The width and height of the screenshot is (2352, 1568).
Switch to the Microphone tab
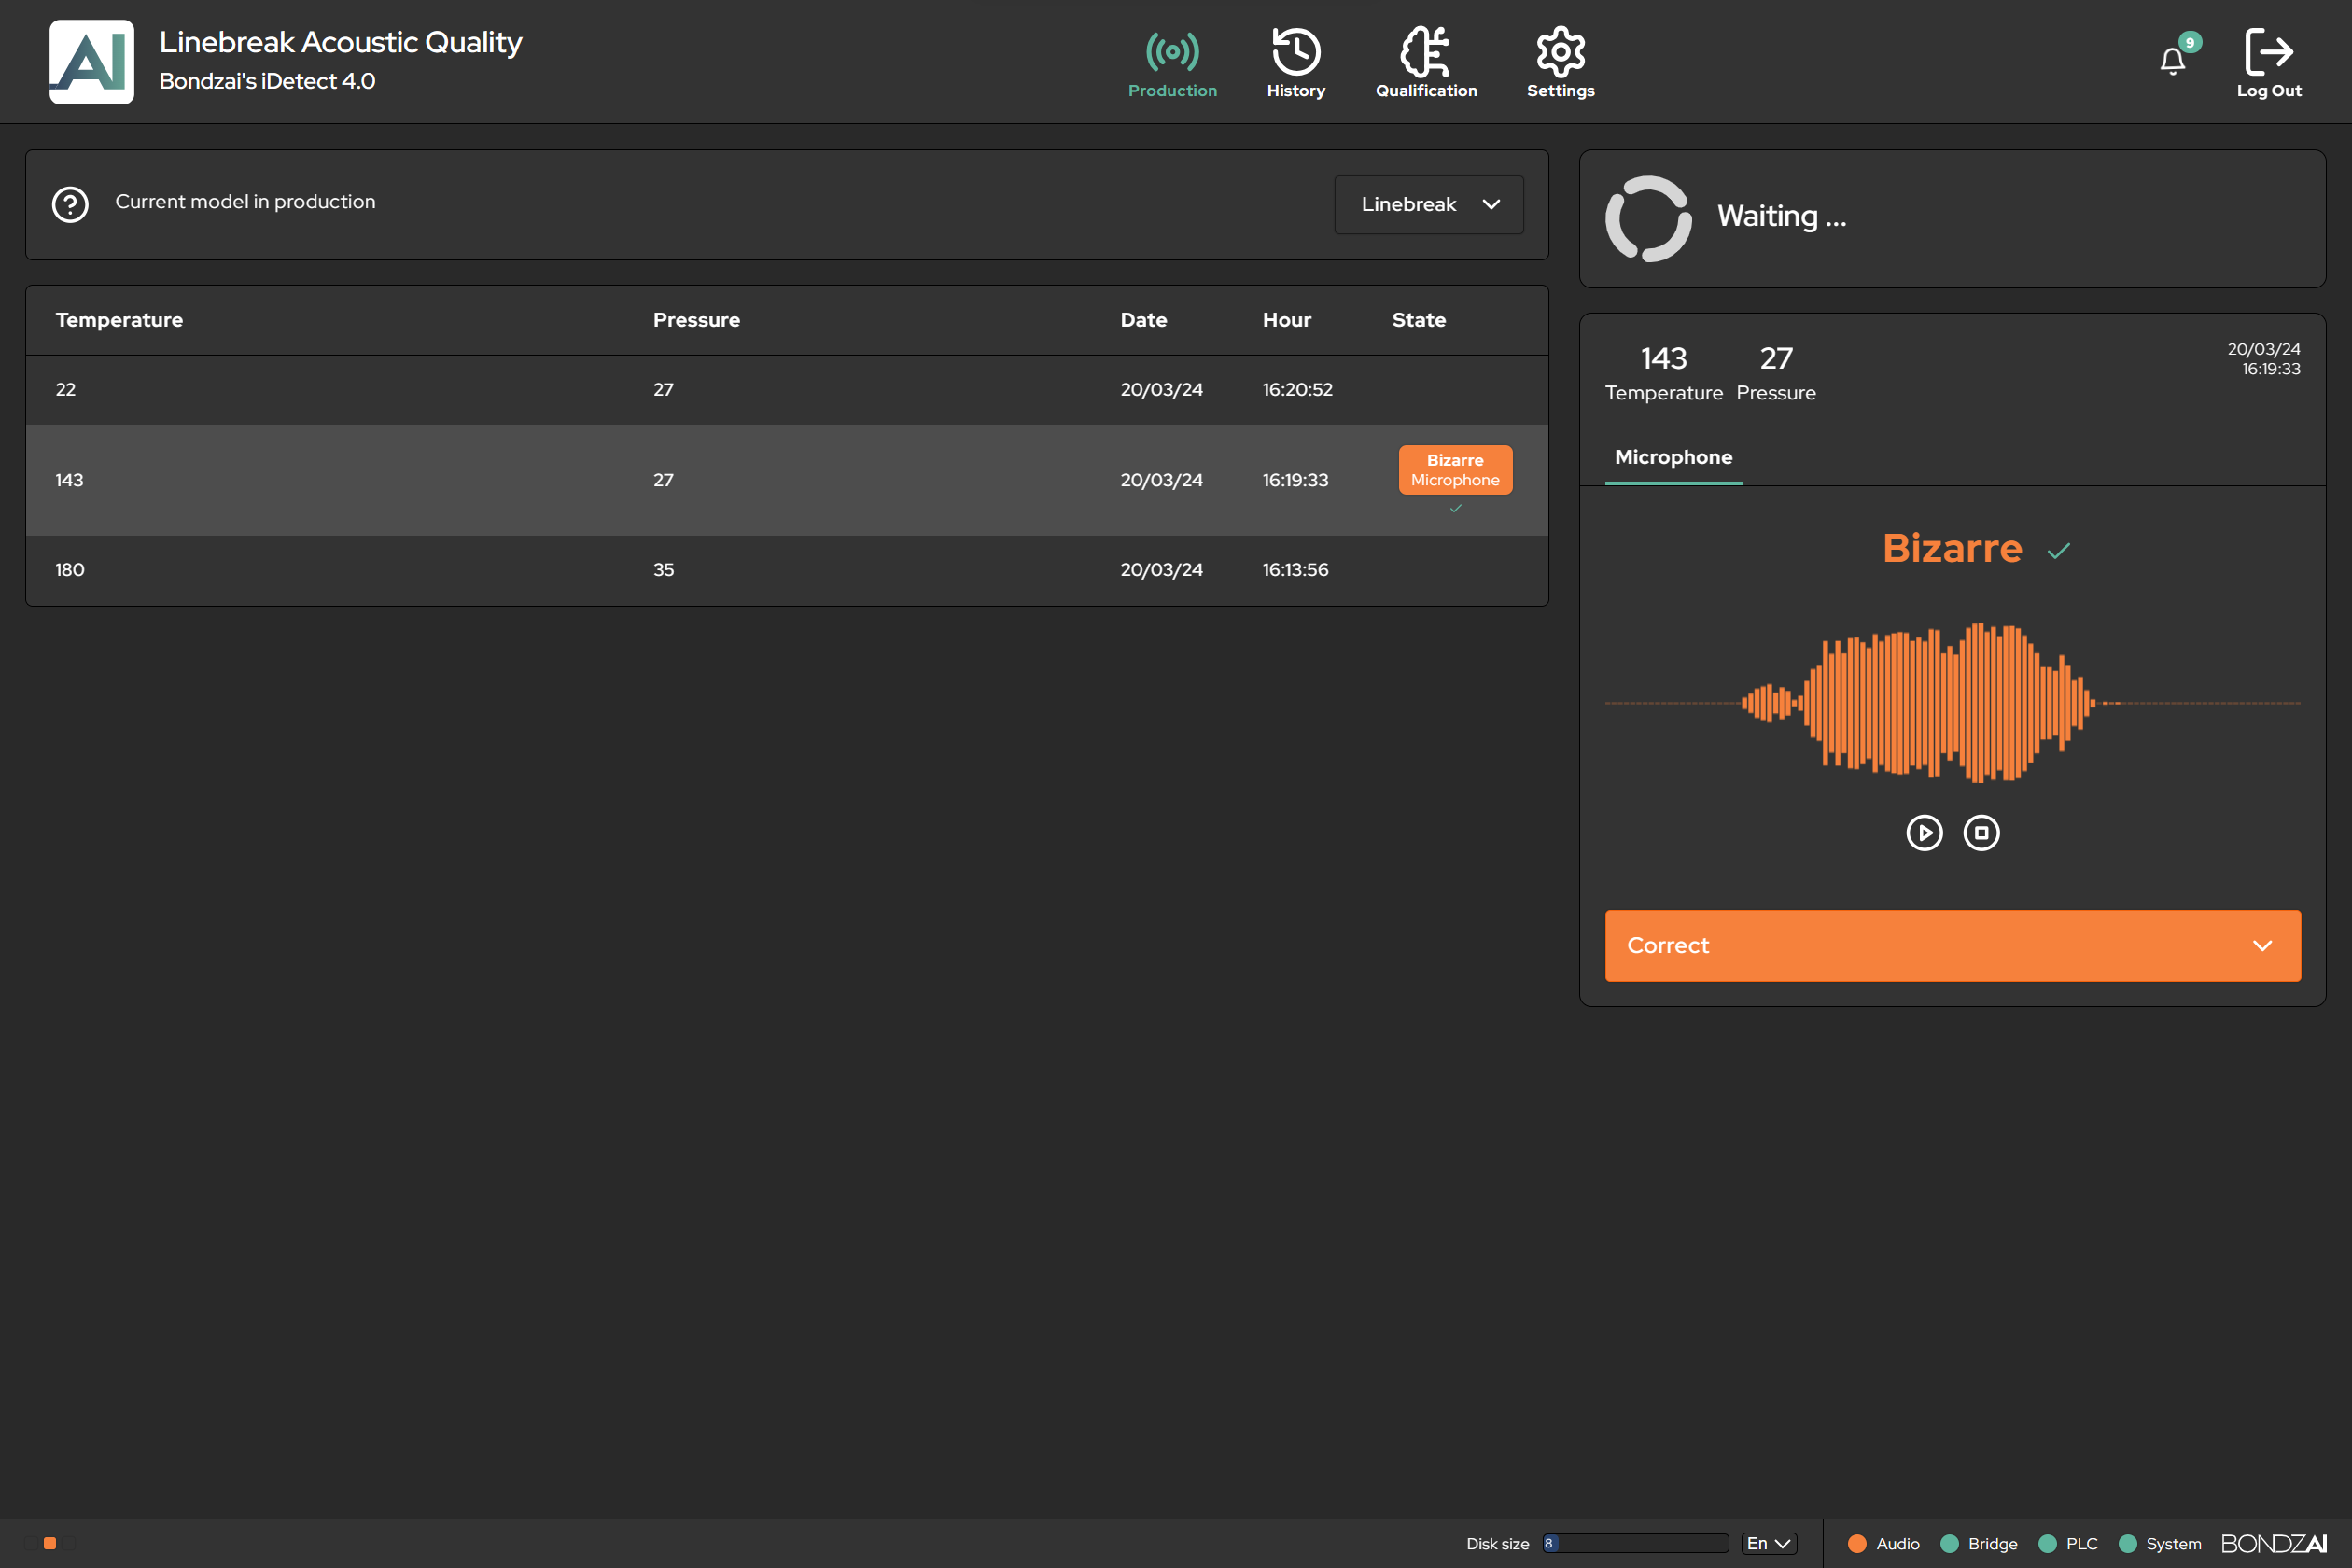click(1673, 457)
